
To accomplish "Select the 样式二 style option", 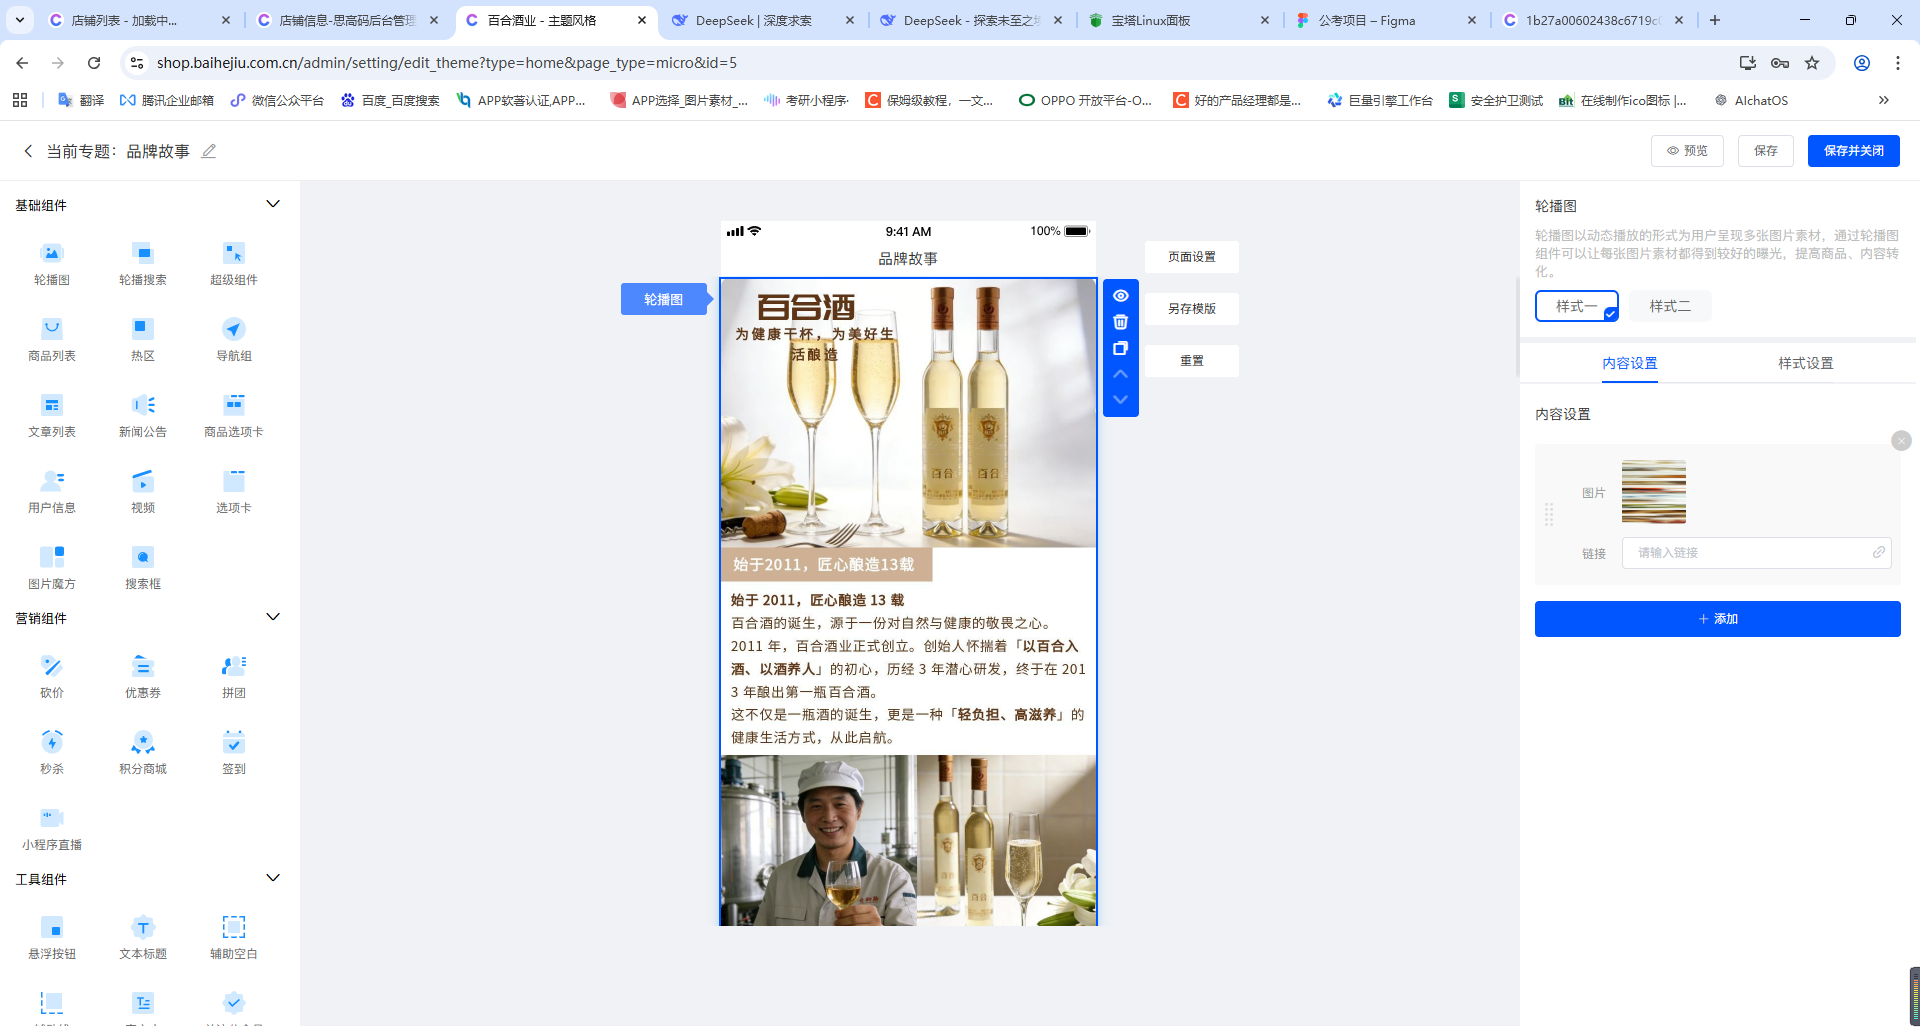I will click(1669, 306).
